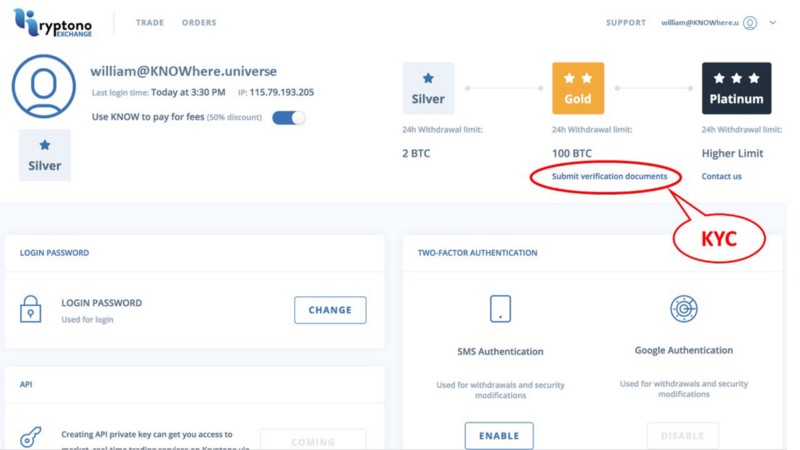This screenshot has height=450, width=800.
Task: Click the william@KNOWhere.u account name in header
Action: [700, 22]
